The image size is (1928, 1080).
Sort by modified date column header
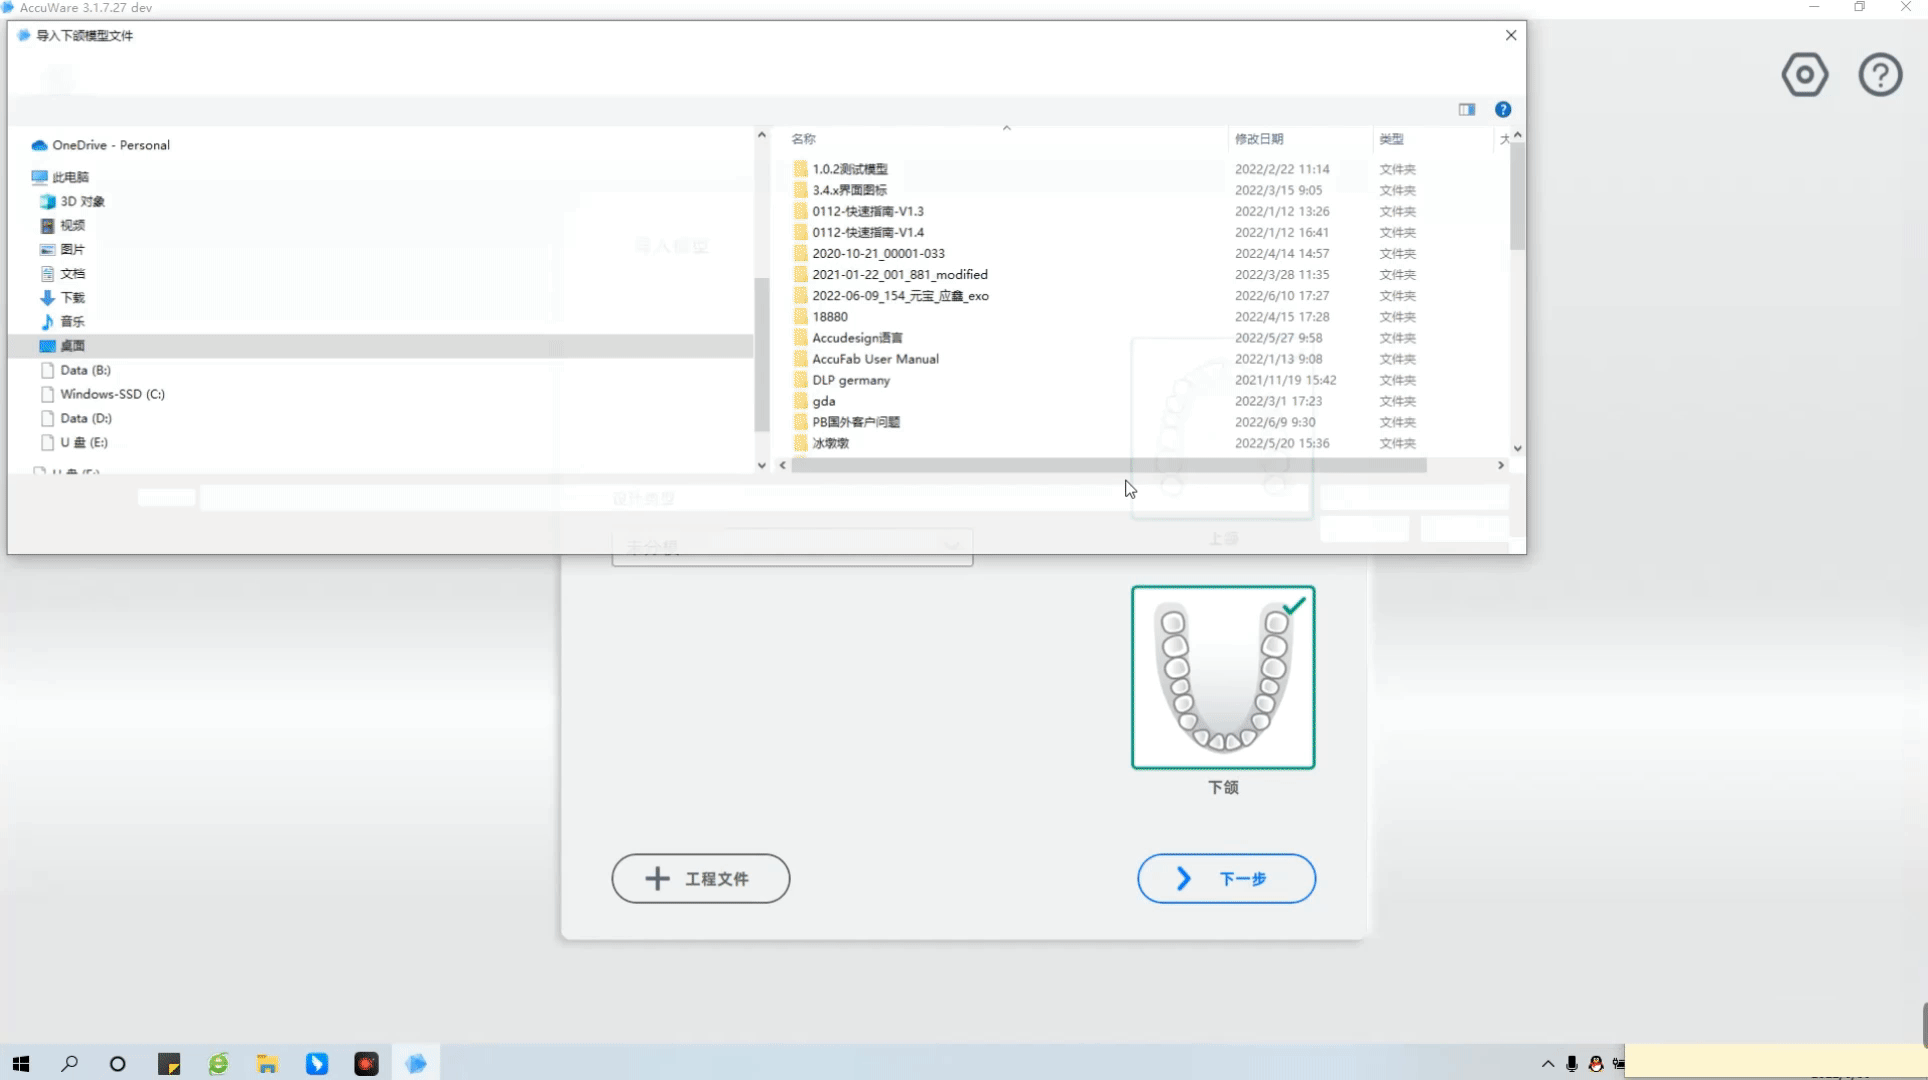1259,139
